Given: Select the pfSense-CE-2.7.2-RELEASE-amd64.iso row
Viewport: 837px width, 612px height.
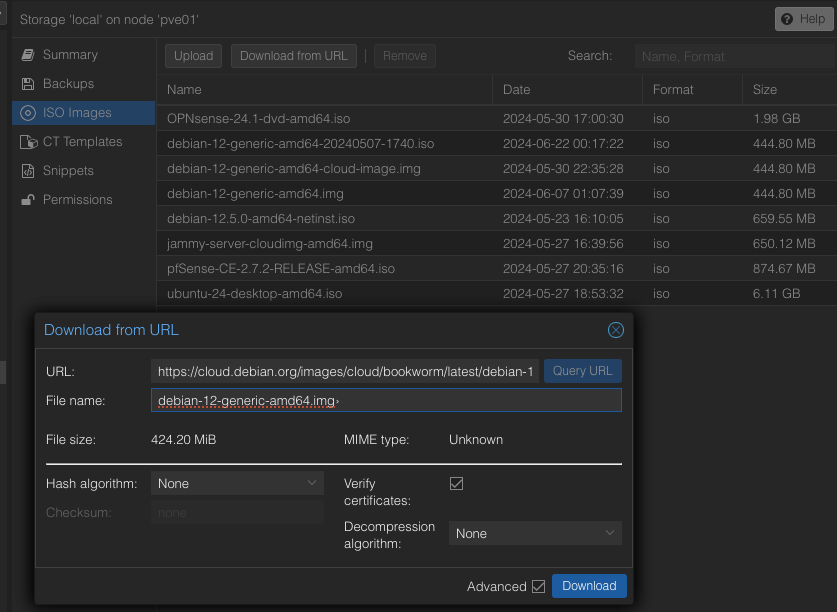Looking at the screenshot, I should [x=281, y=269].
